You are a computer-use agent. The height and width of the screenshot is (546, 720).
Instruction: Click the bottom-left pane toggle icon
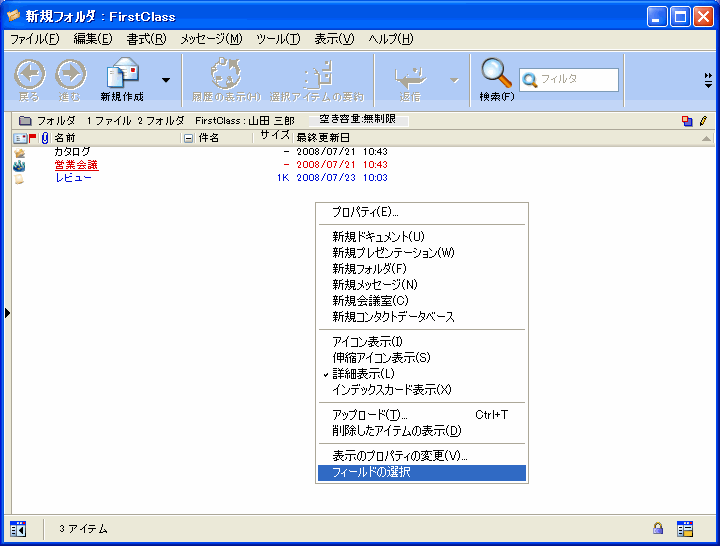point(20,528)
